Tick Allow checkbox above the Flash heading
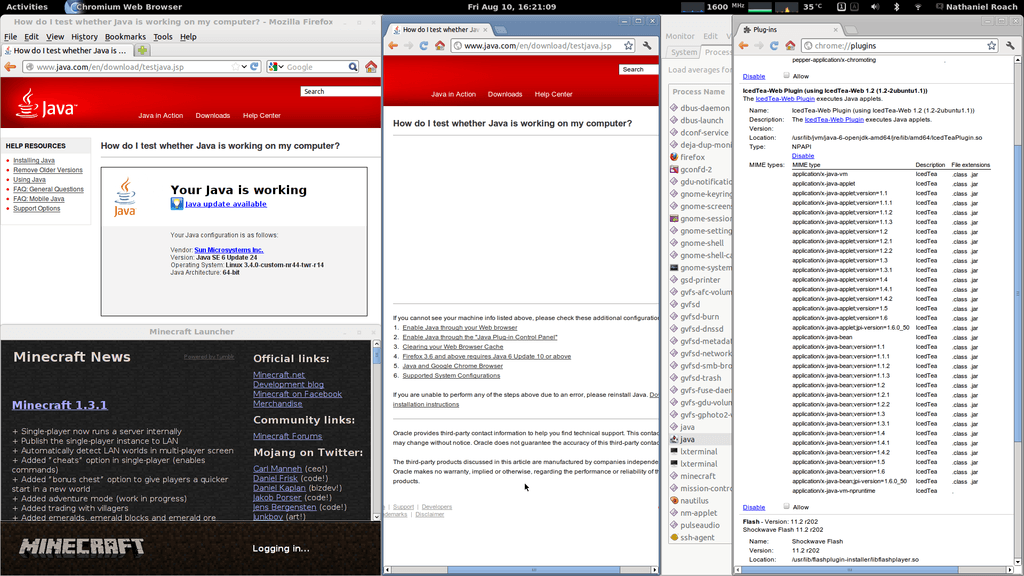The width and height of the screenshot is (1024, 576). tap(786, 506)
